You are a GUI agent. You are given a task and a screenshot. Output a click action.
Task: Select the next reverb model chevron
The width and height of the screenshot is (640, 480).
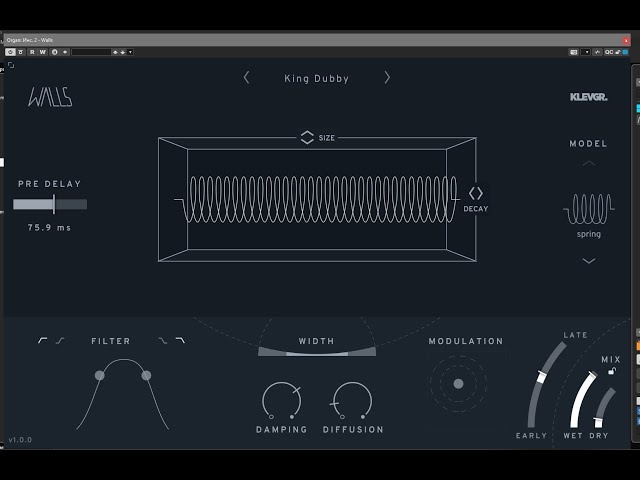[x=588, y=261]
